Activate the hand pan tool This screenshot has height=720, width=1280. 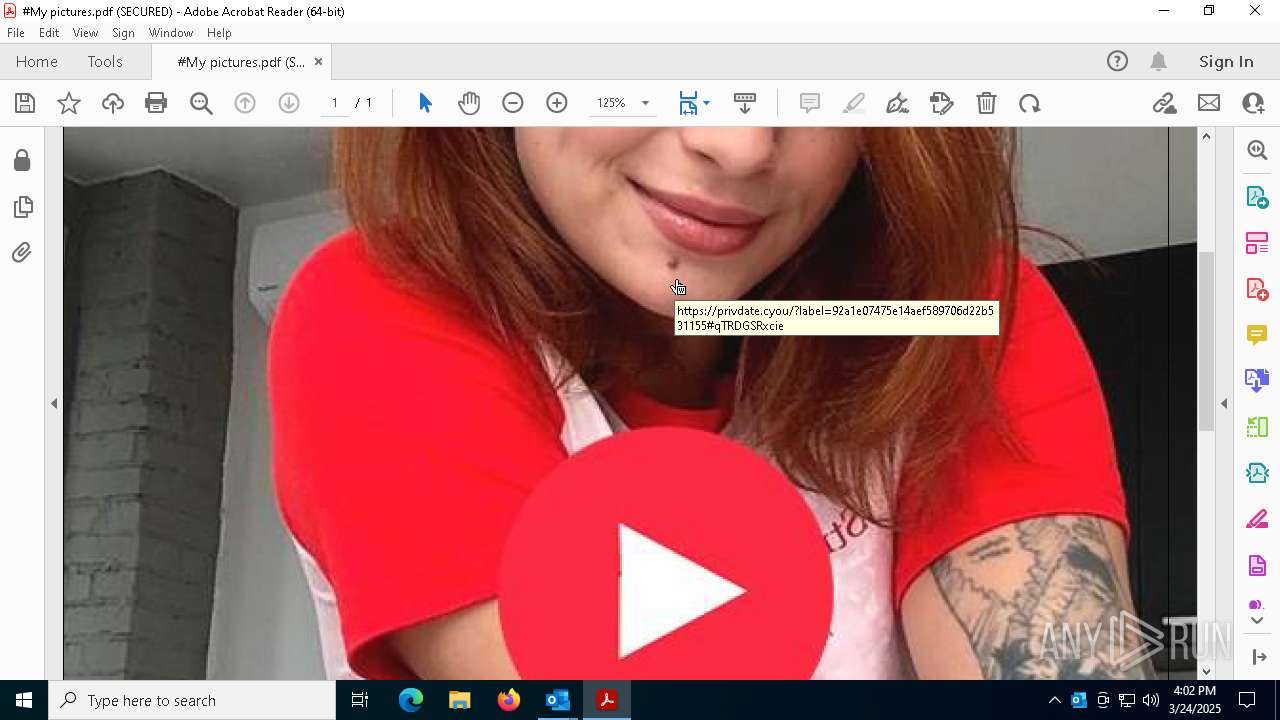pyautogui.click(x=469, y=103)
